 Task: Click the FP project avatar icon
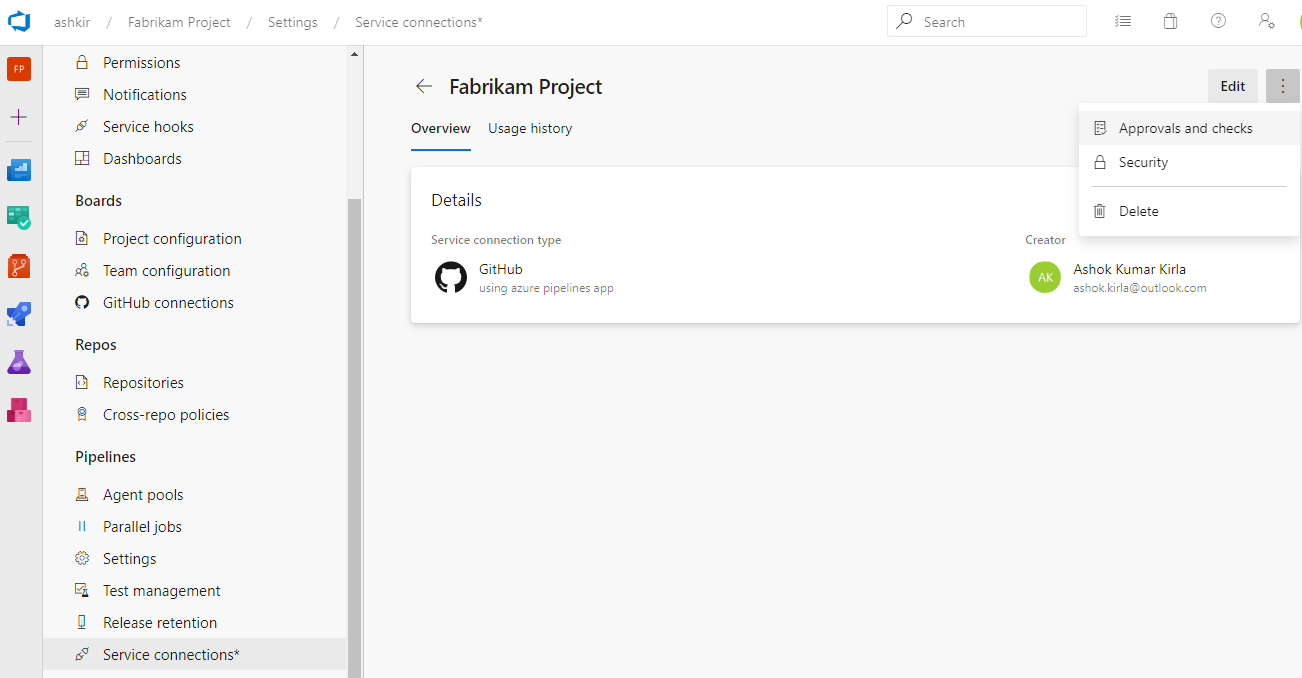[18, 69]
